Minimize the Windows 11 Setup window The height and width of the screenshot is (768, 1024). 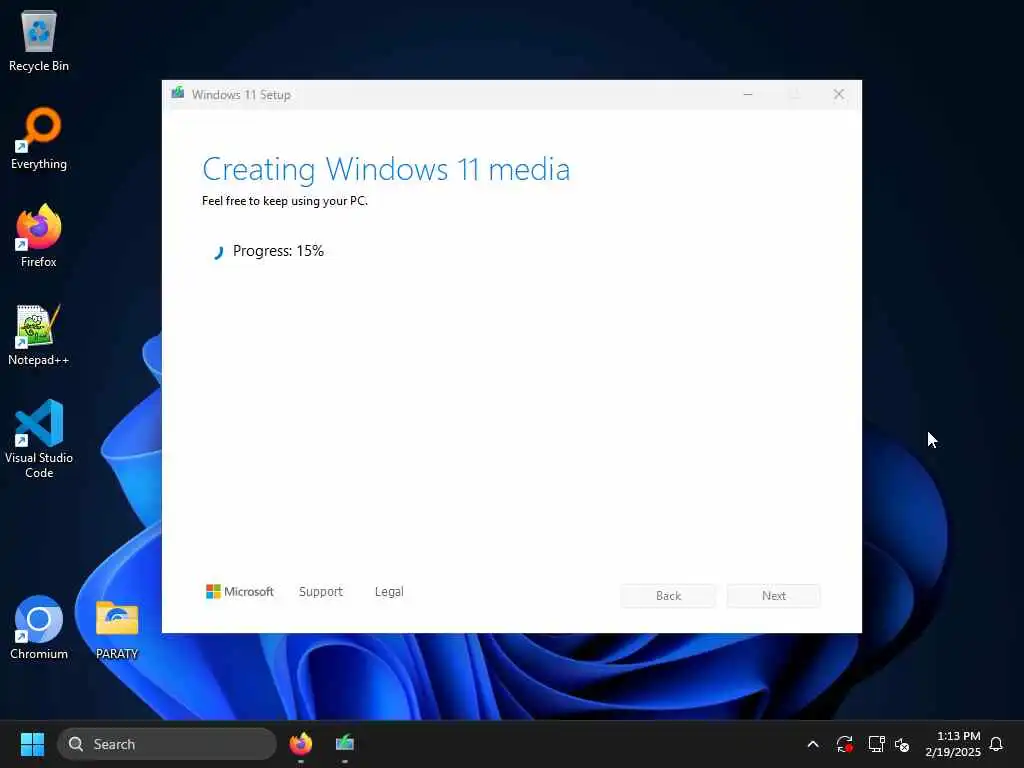(748, 95)
